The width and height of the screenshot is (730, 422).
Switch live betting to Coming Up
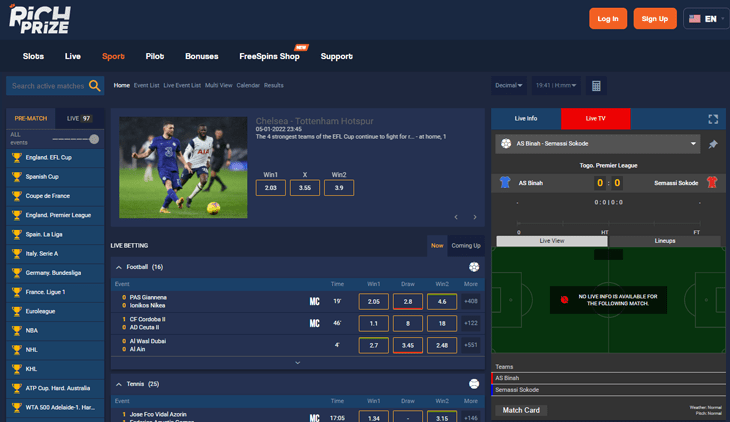[x=466, y=245]
